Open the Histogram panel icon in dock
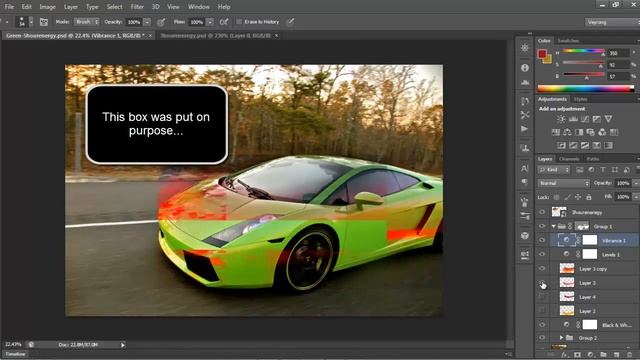The width and height of the screenshot is (640, 360). (x=525, y=82)
